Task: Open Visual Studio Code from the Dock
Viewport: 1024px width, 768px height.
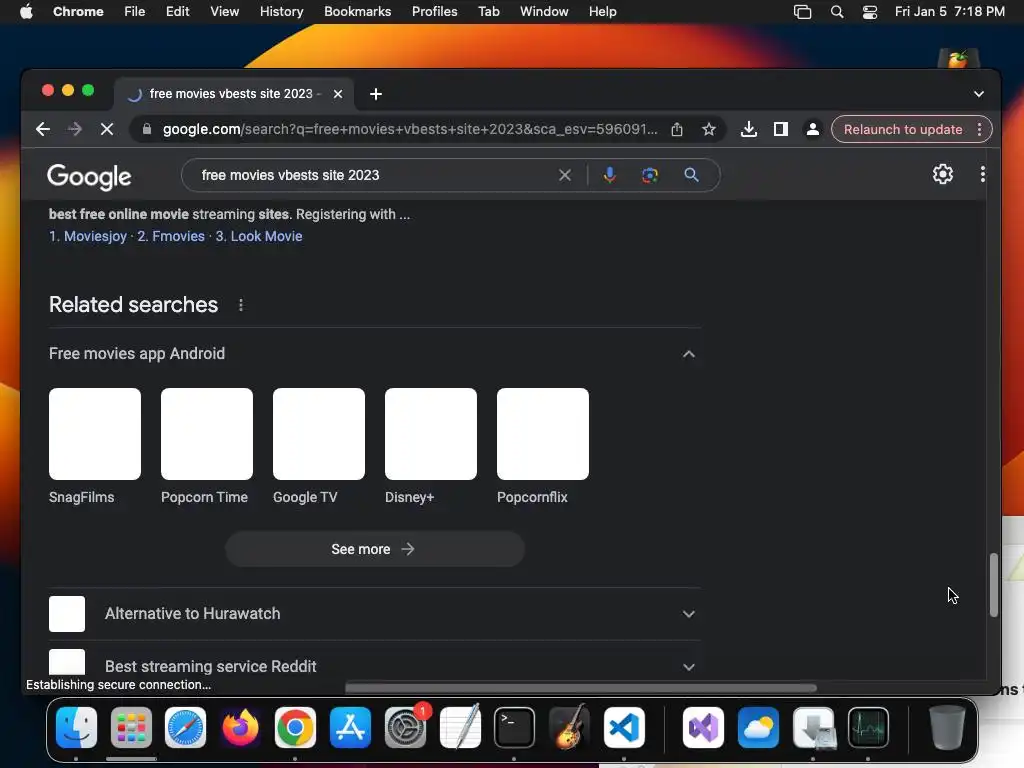Action: (624, 728)
